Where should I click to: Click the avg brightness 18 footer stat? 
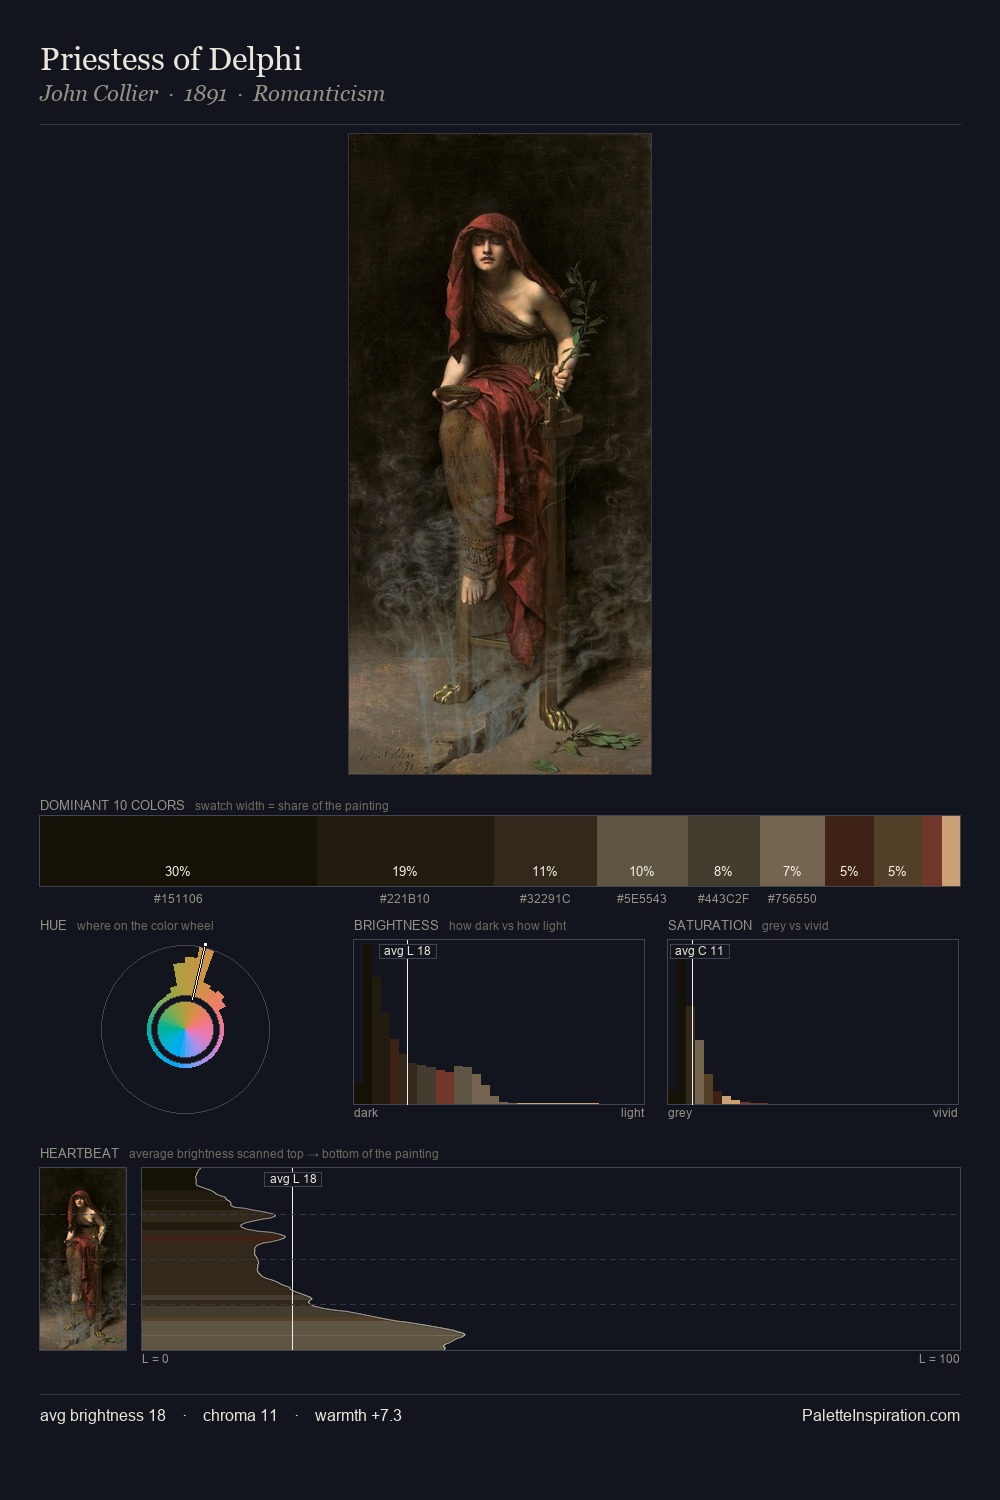(x=103, y=1416)
